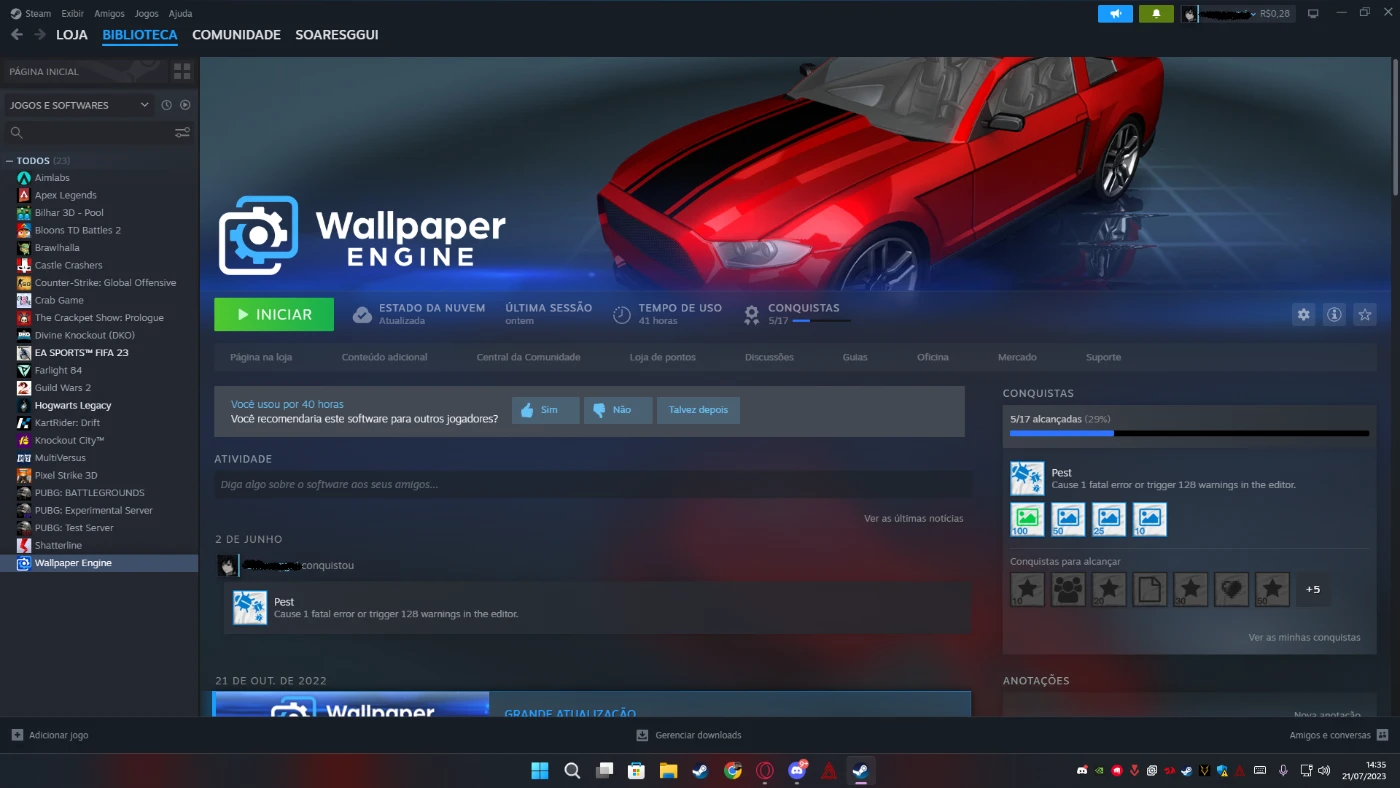
Task: Open Ver as últimas notícias
Action: pos(914,518)
